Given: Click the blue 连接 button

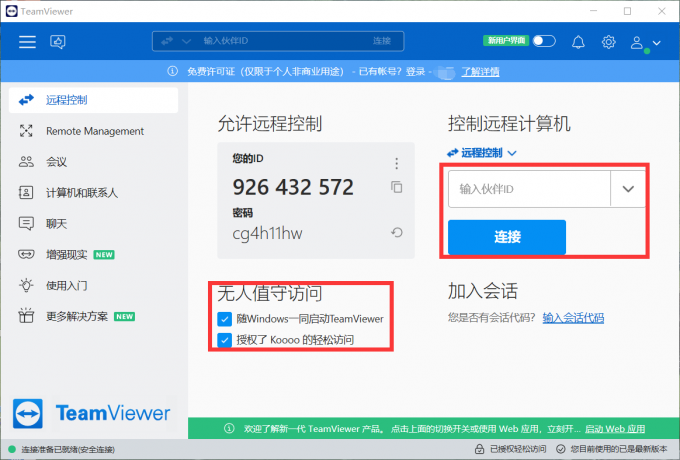Looking at the screenshot, I should 507,237.
